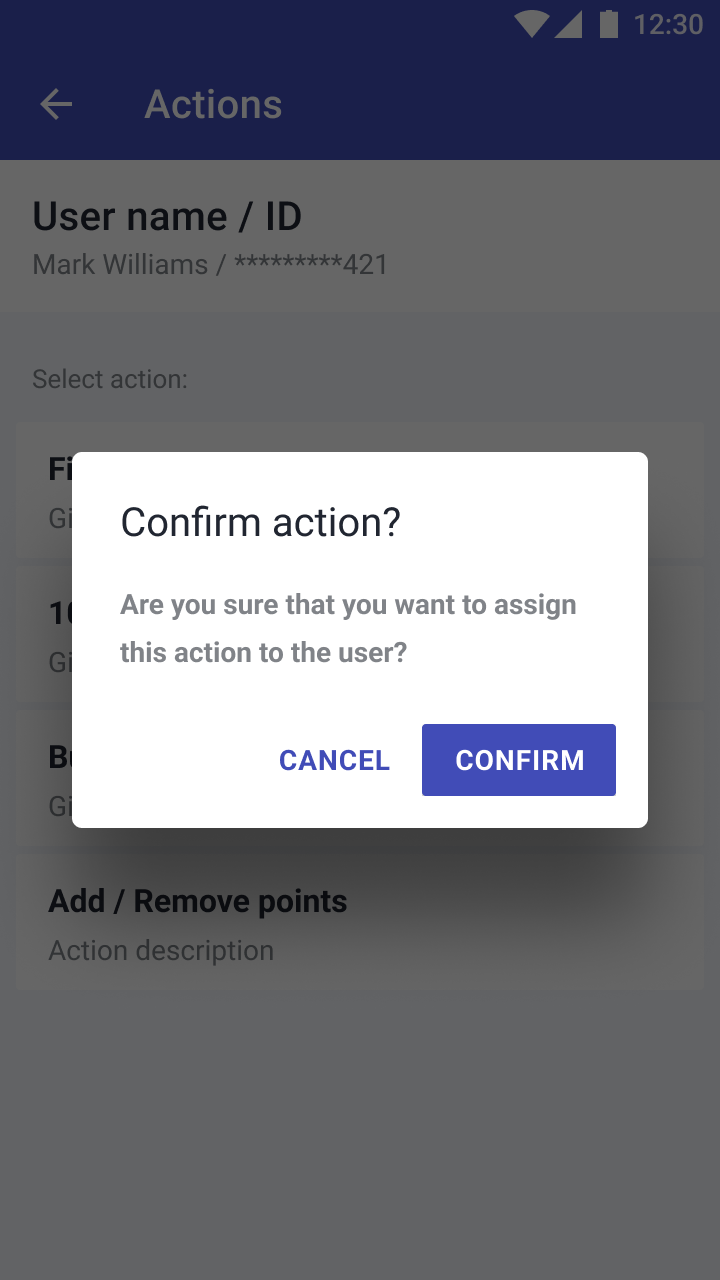Select the Actions header title

(x=213, y=104)
